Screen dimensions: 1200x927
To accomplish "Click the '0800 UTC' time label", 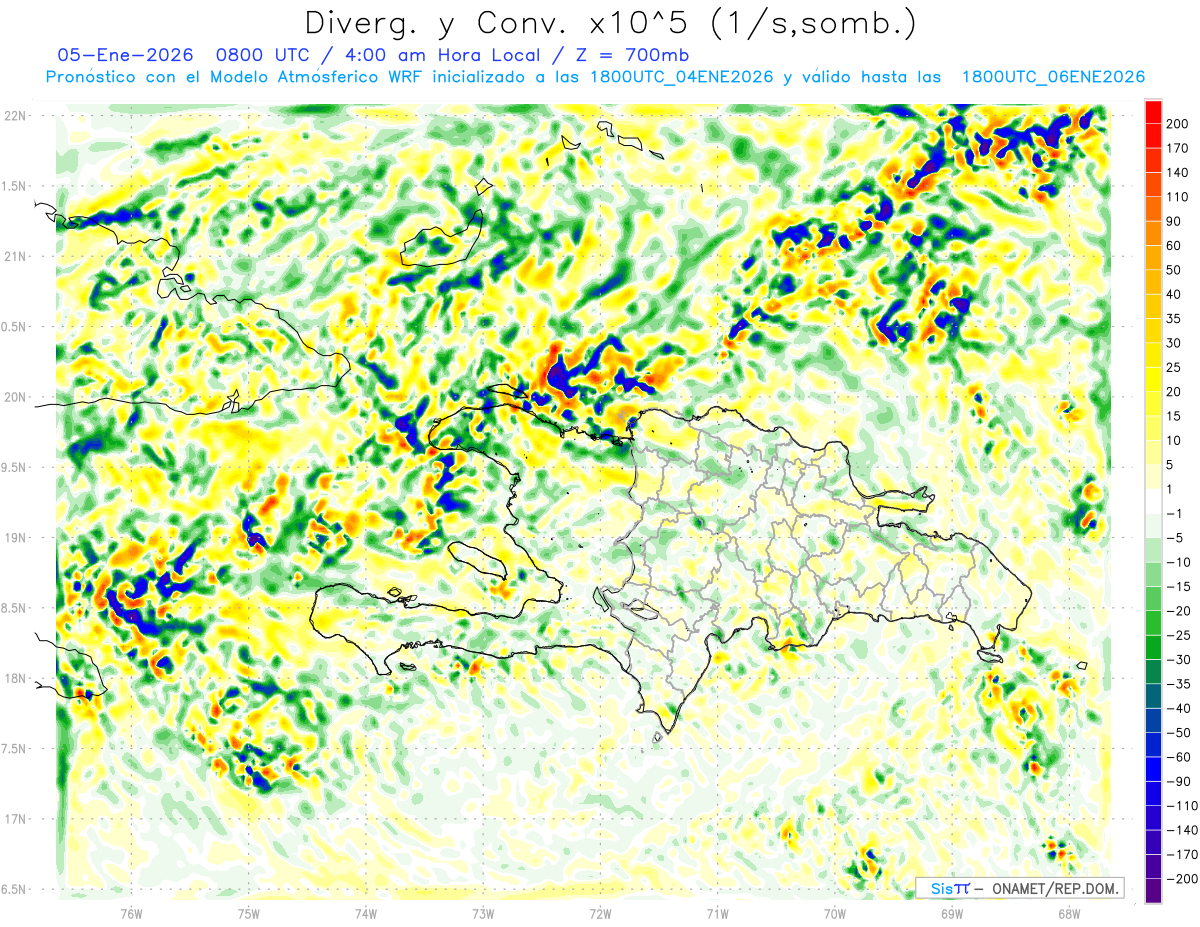I will [x=262, y=55].
